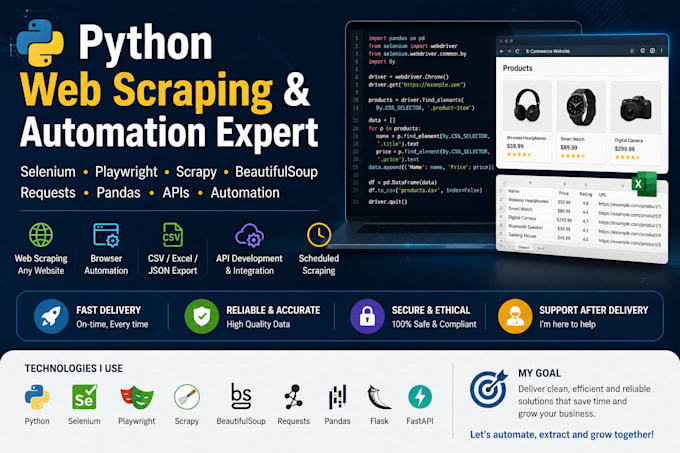Click the 'SUPPORT AFTER DELIVERY' heading
Screen dimensions: 680x453
pos(593,310)
